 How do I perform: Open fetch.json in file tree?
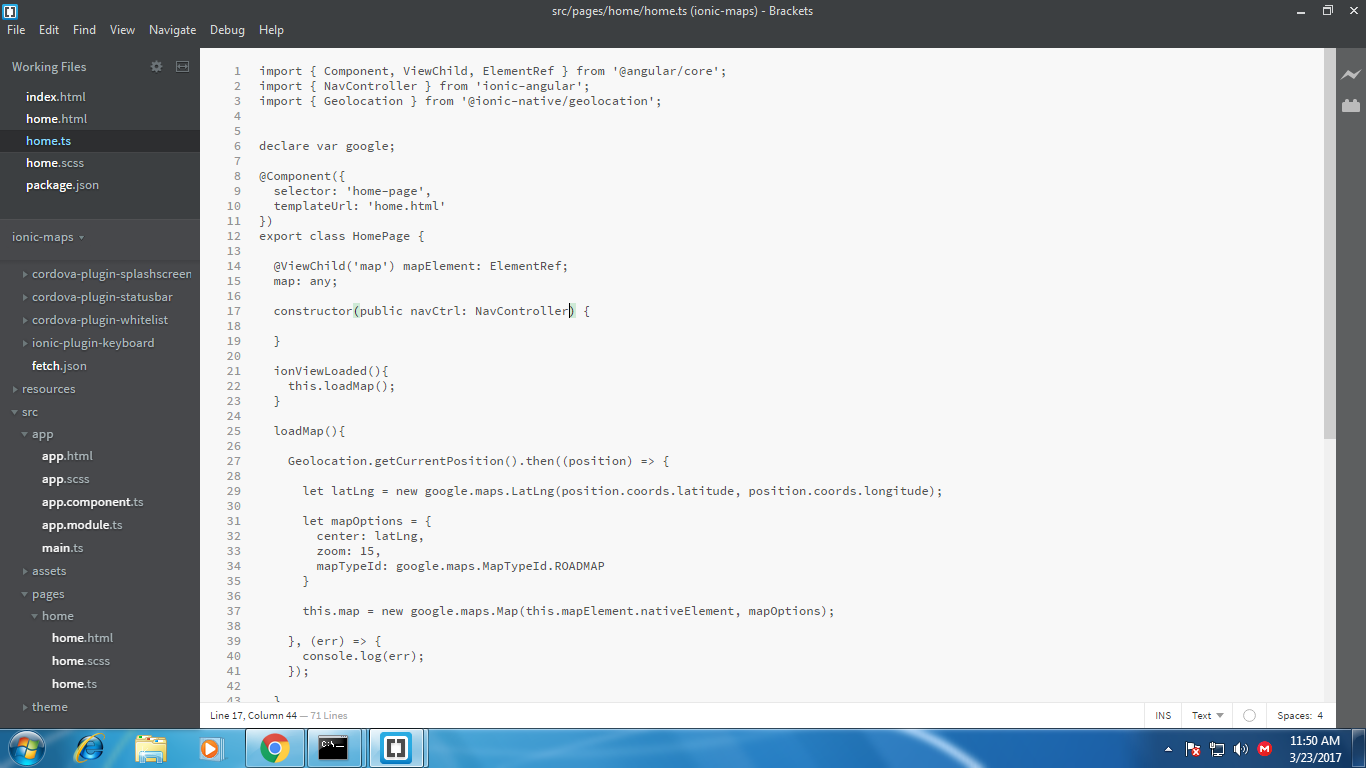(59, 366)
